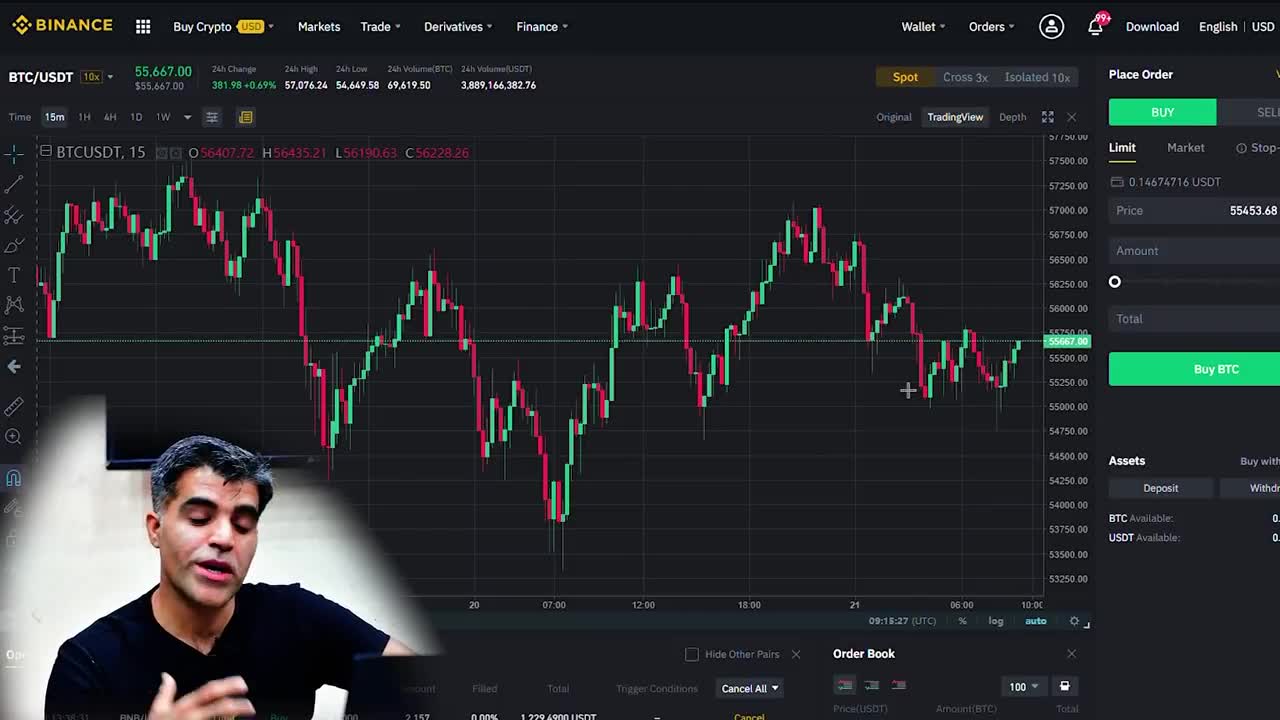Select the ruler measure tool
The width and height of the screenshot is (1280, 720).
click(14, 406)
